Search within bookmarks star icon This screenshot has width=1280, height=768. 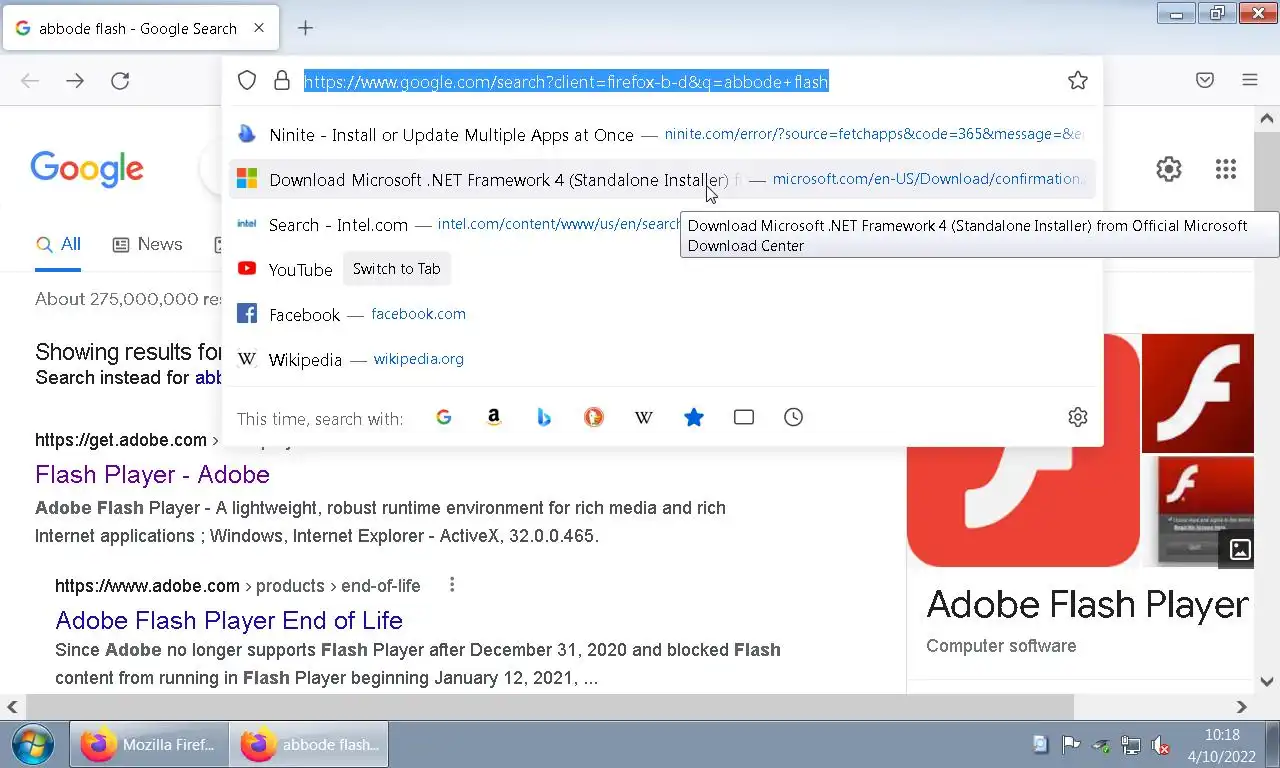[x=694, y=417]
